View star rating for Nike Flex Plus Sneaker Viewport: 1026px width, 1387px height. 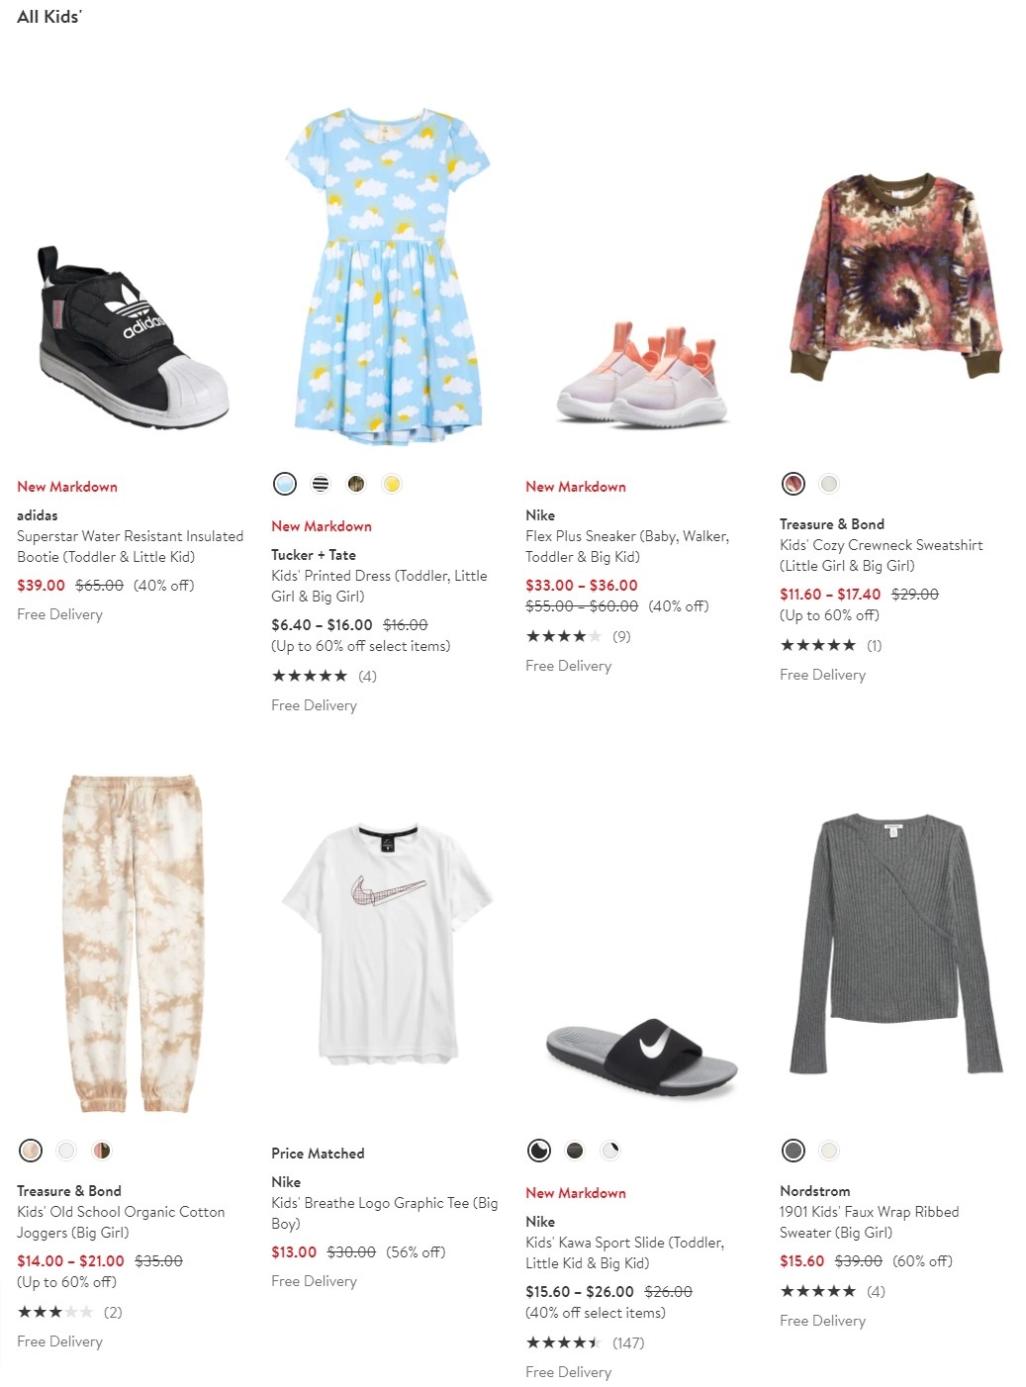564,636
